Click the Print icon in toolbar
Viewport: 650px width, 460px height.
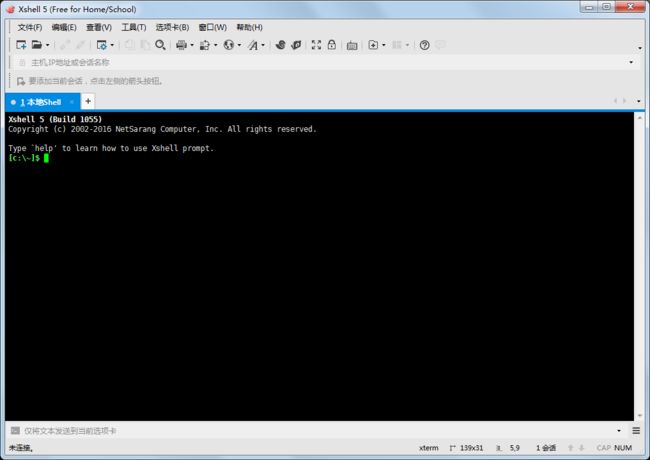click(181, 45)
